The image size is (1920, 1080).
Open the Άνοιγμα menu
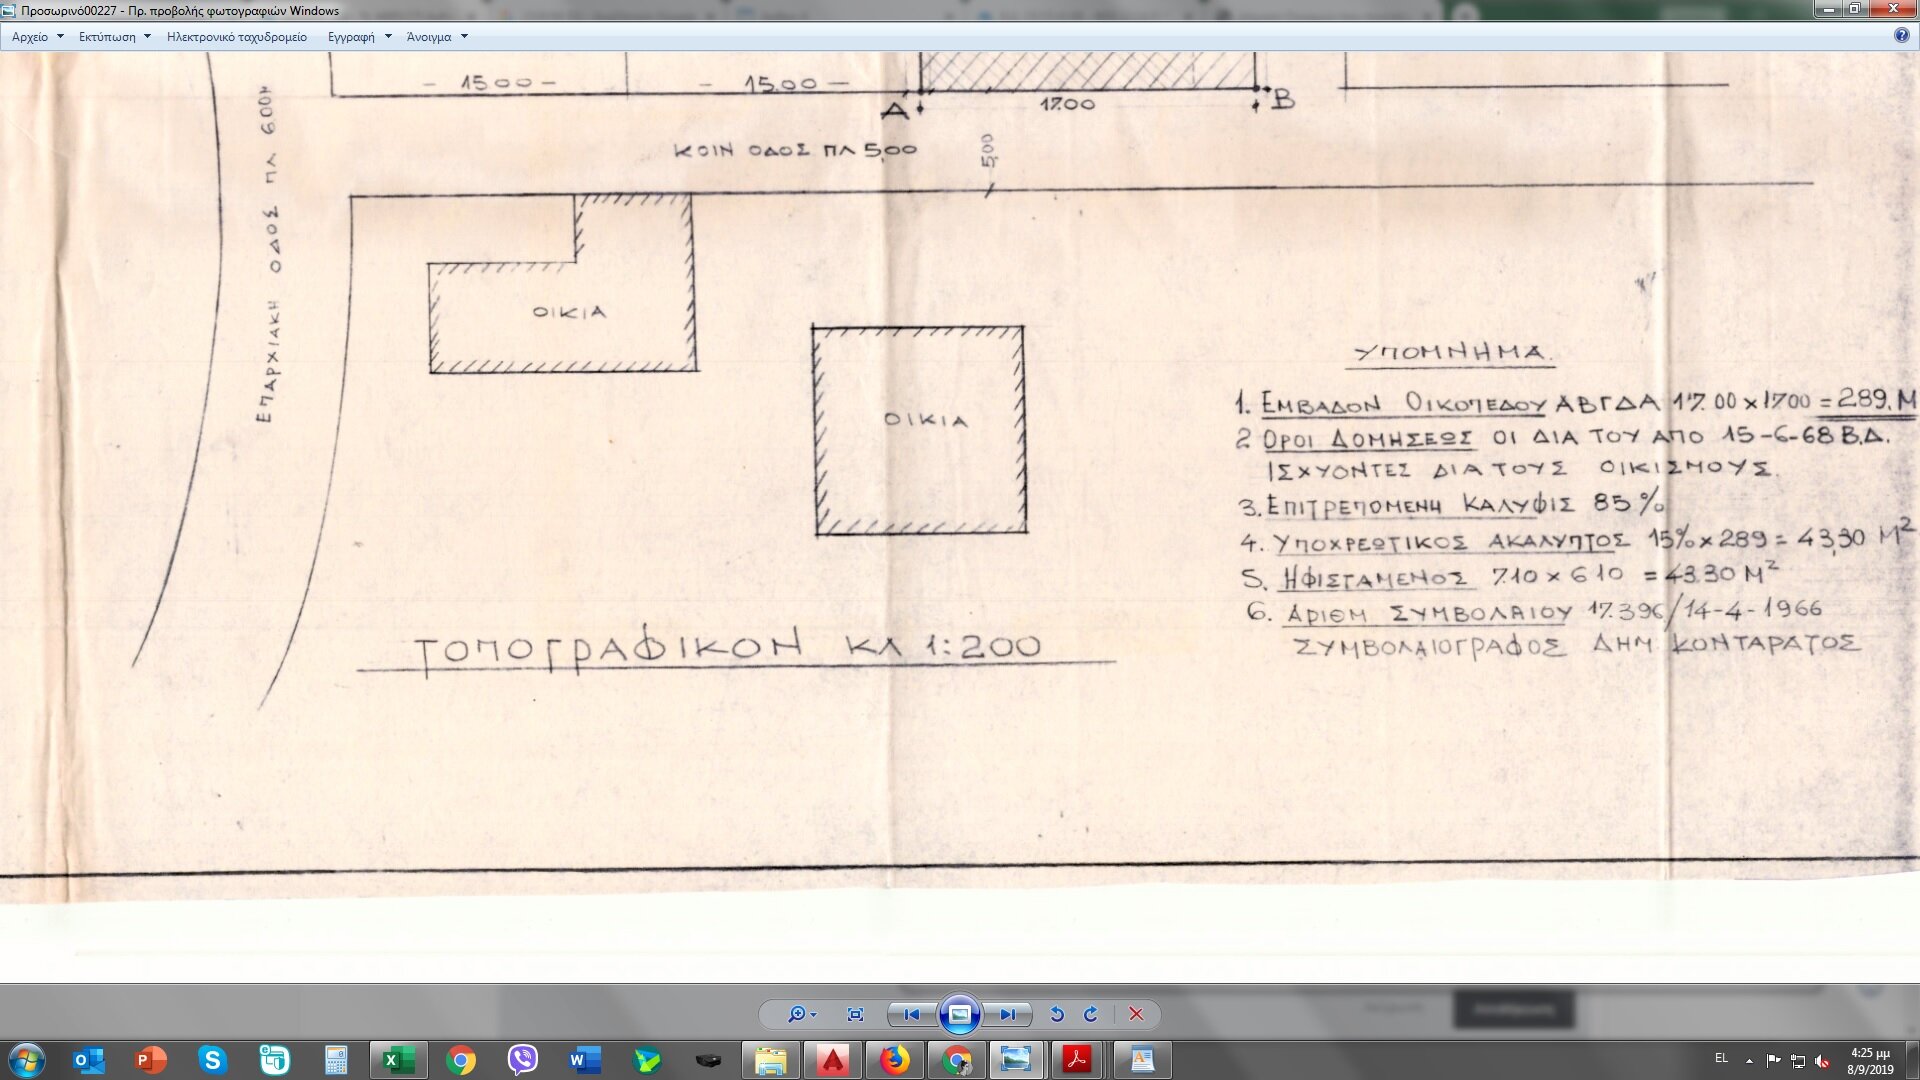[437, 37]
